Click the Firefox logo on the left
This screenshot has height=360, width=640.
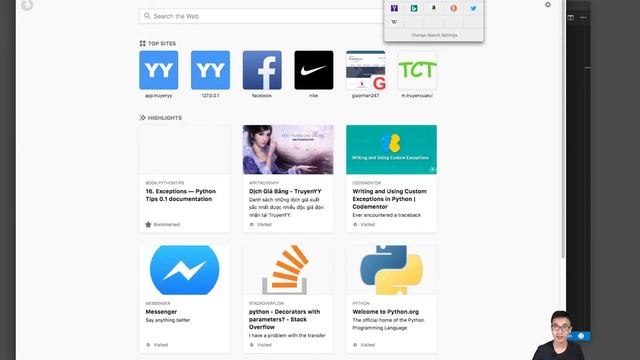click(x=27, y=5)
